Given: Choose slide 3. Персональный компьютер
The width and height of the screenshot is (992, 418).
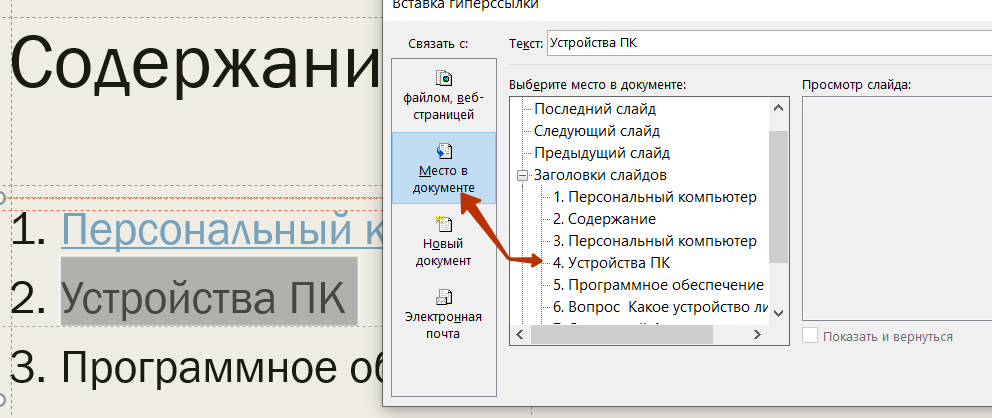Looking at the screenshot, I should coord(655,241).
